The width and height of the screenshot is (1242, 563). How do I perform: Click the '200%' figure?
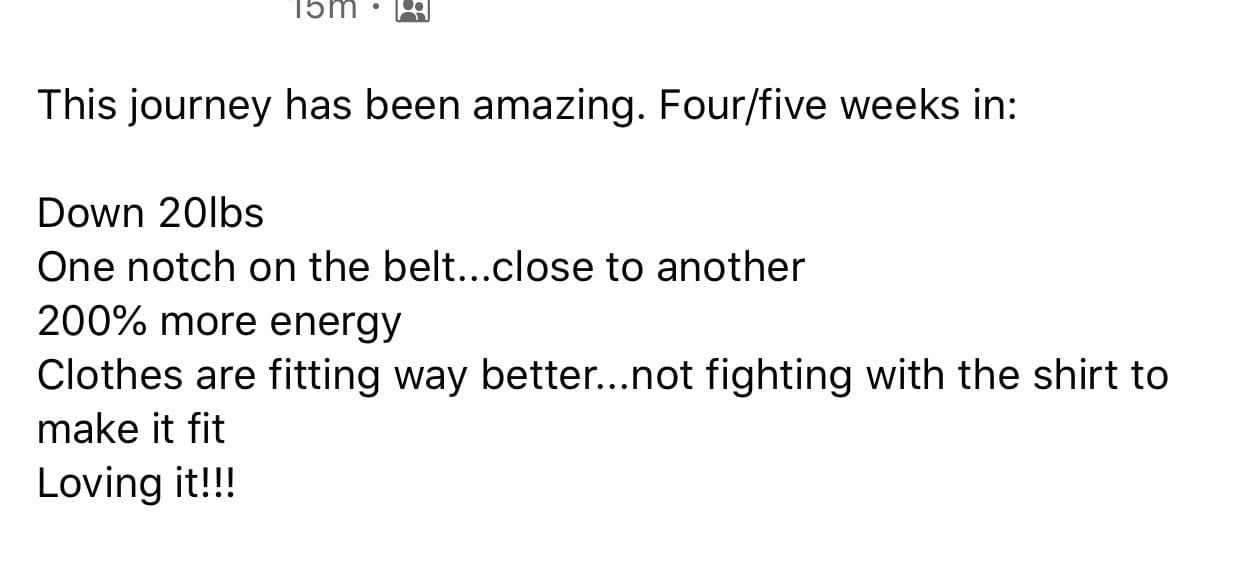pyautogui.click(x=93, y=321)
